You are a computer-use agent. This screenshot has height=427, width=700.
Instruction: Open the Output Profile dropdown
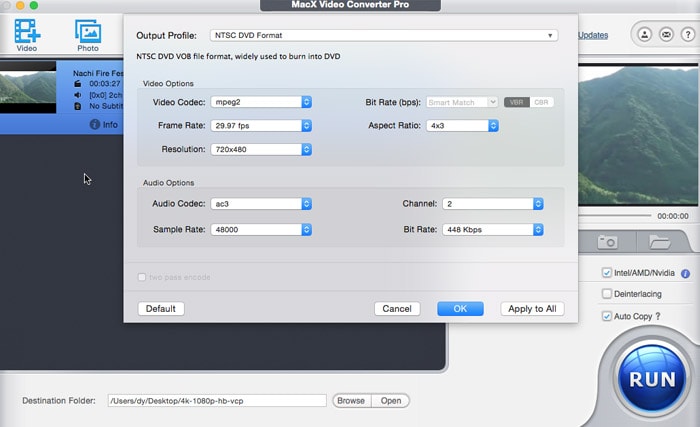click(x=383, y=35)
